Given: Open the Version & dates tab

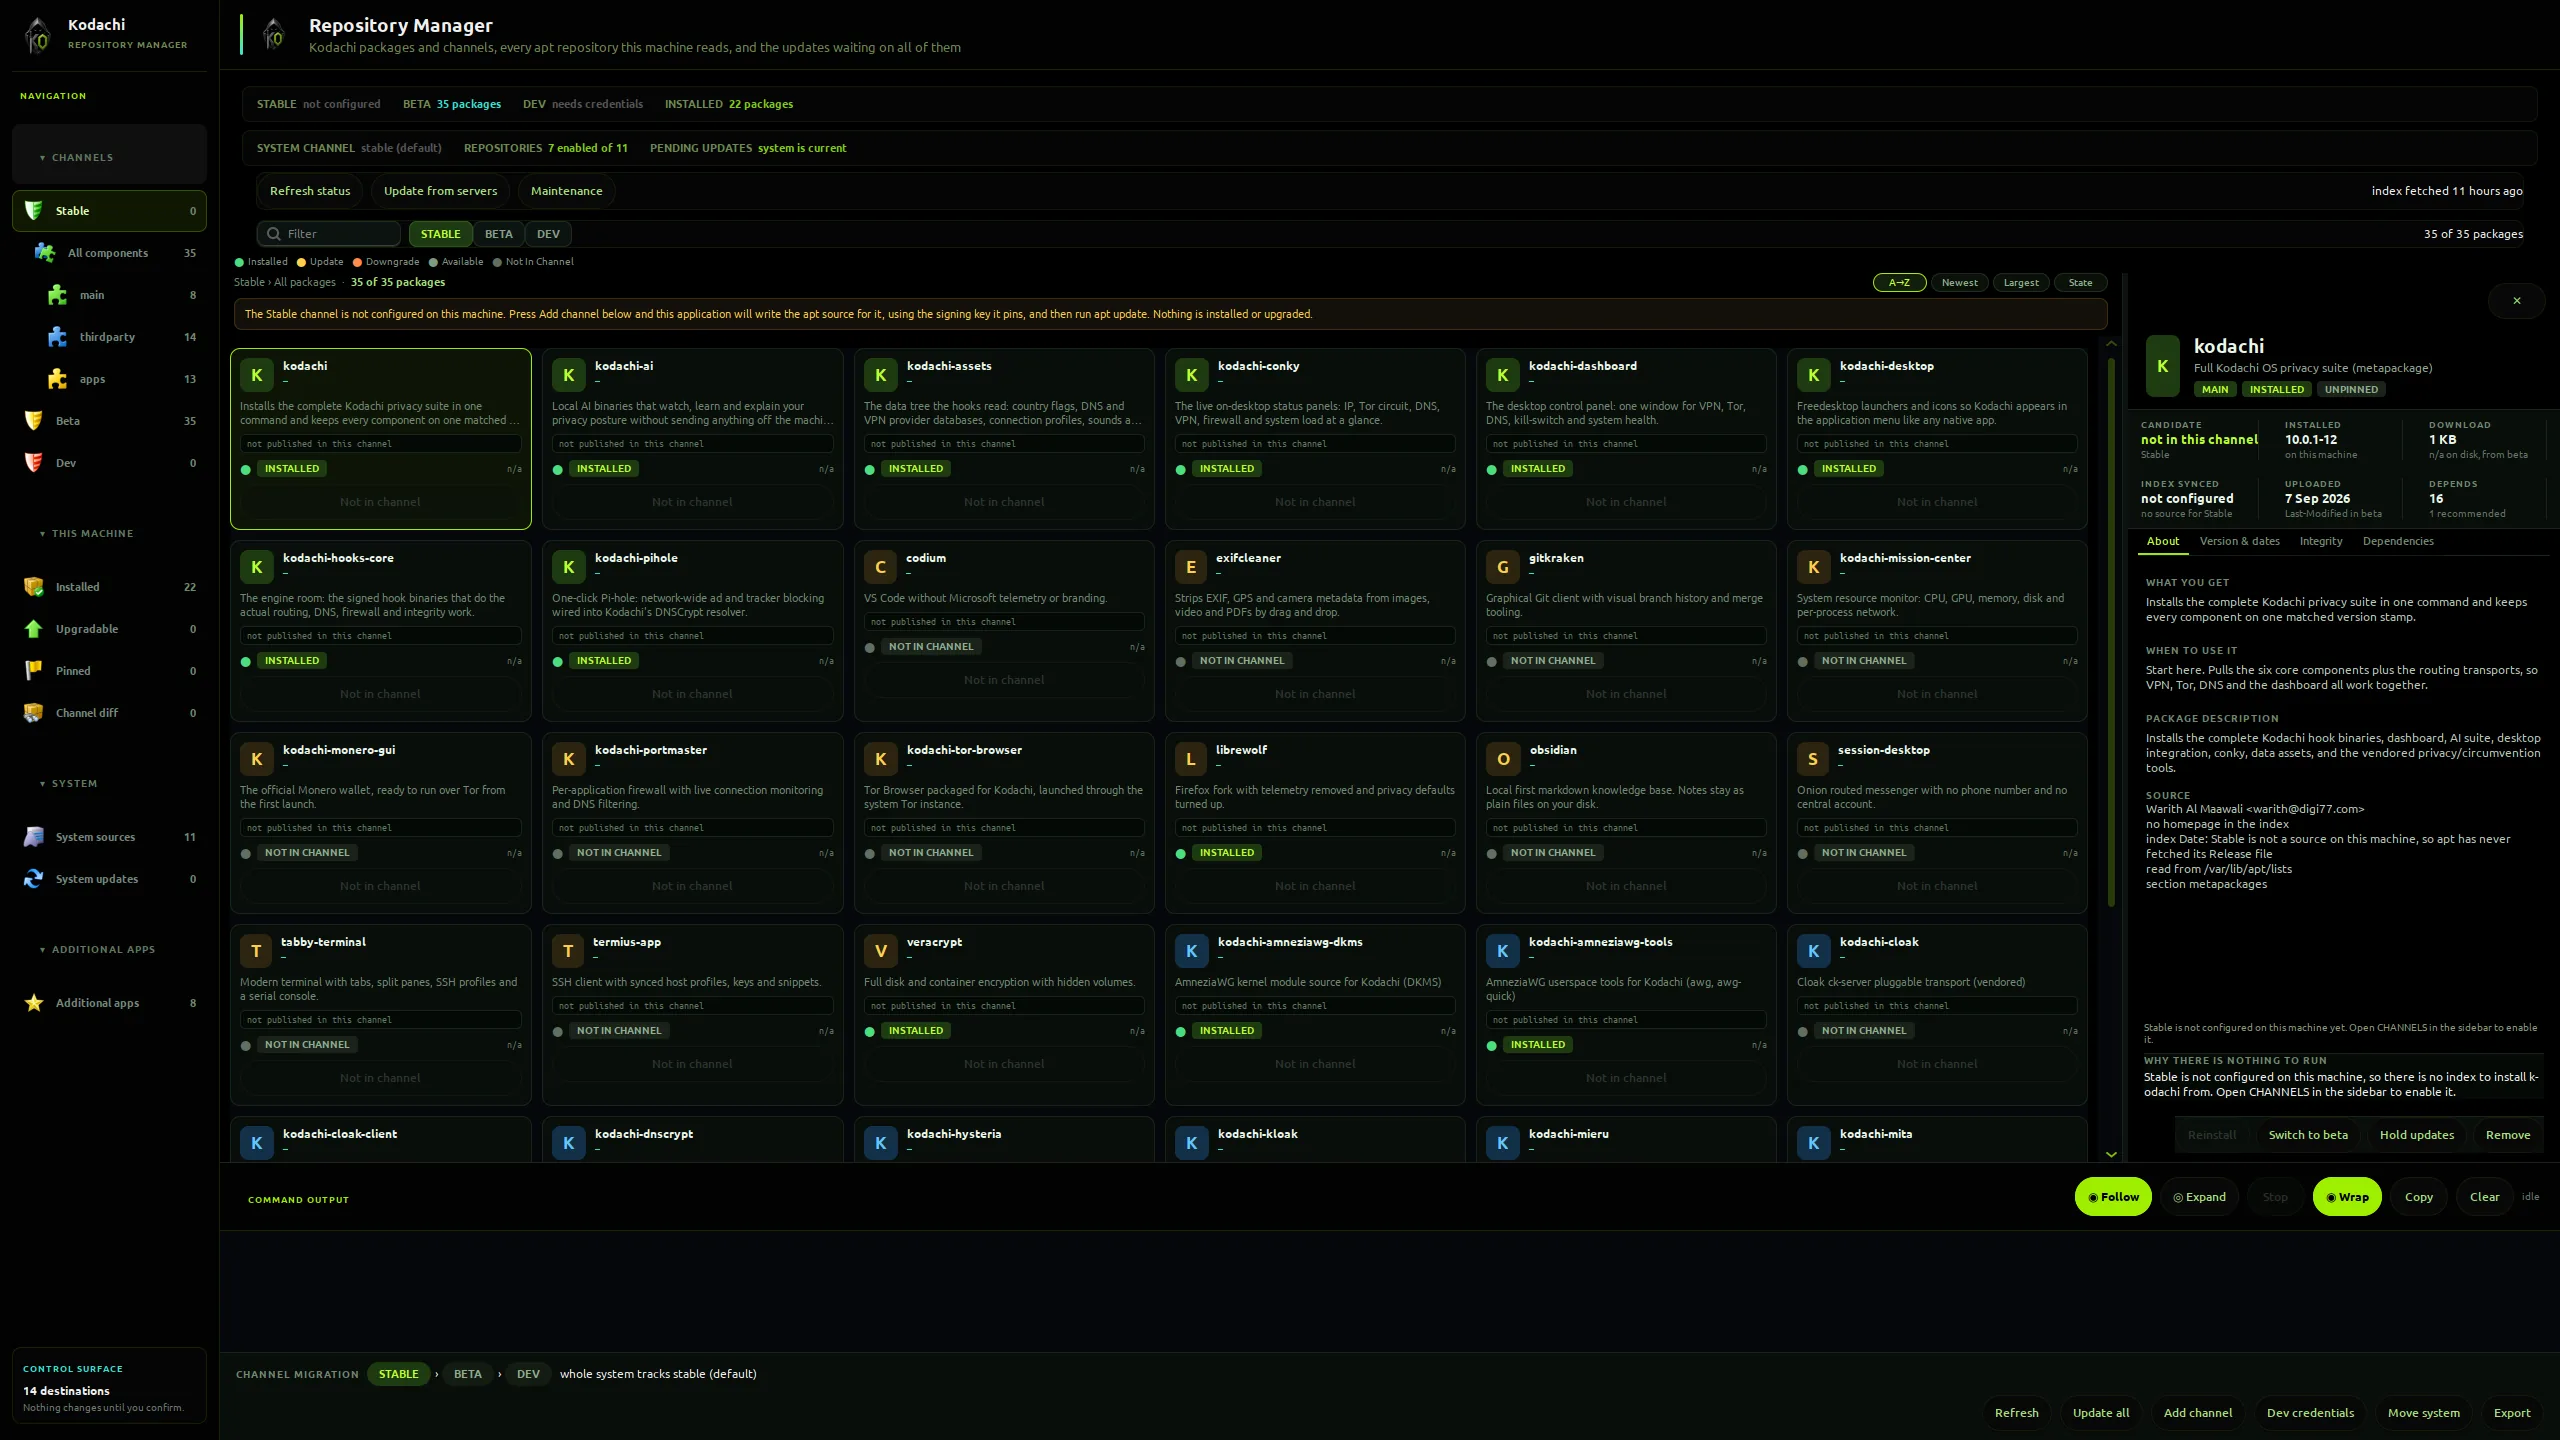Looking at the screenshot, I should click(2239, 541).
